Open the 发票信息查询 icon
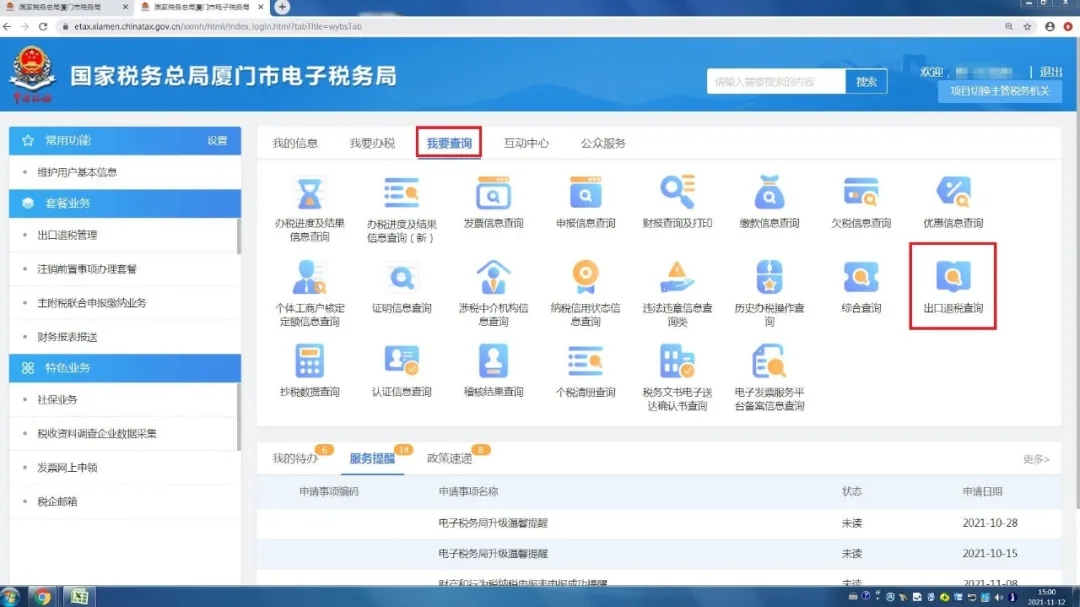1080x607 pixels. (x=493, y=193)
